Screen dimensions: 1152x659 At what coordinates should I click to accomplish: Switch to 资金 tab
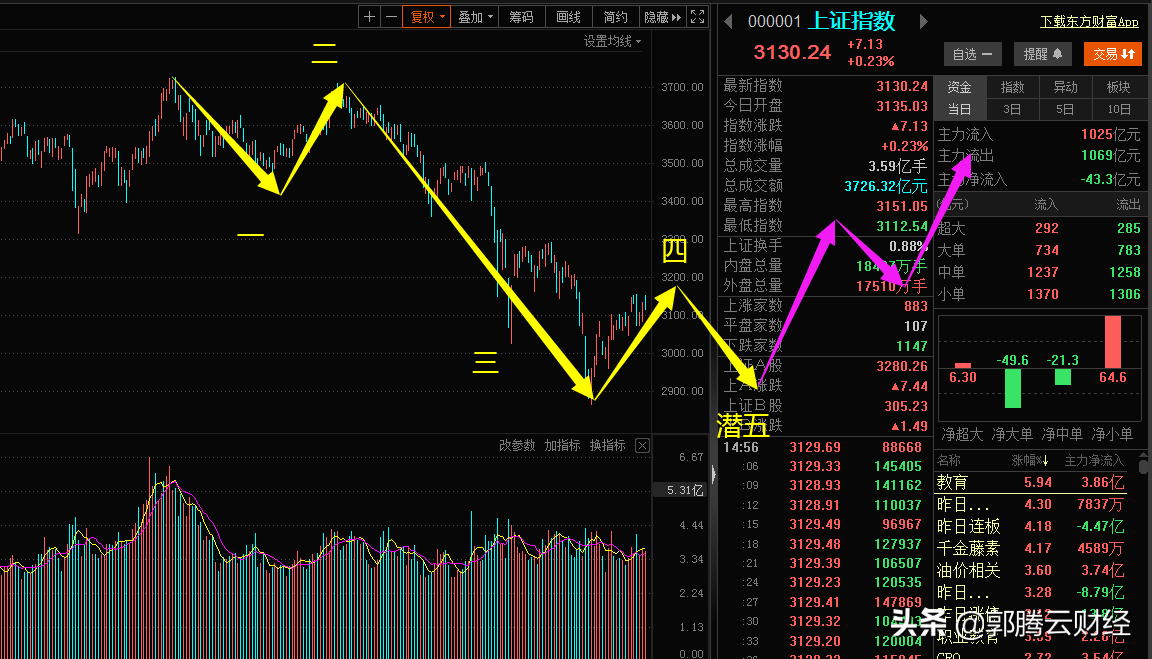(960, 87)
